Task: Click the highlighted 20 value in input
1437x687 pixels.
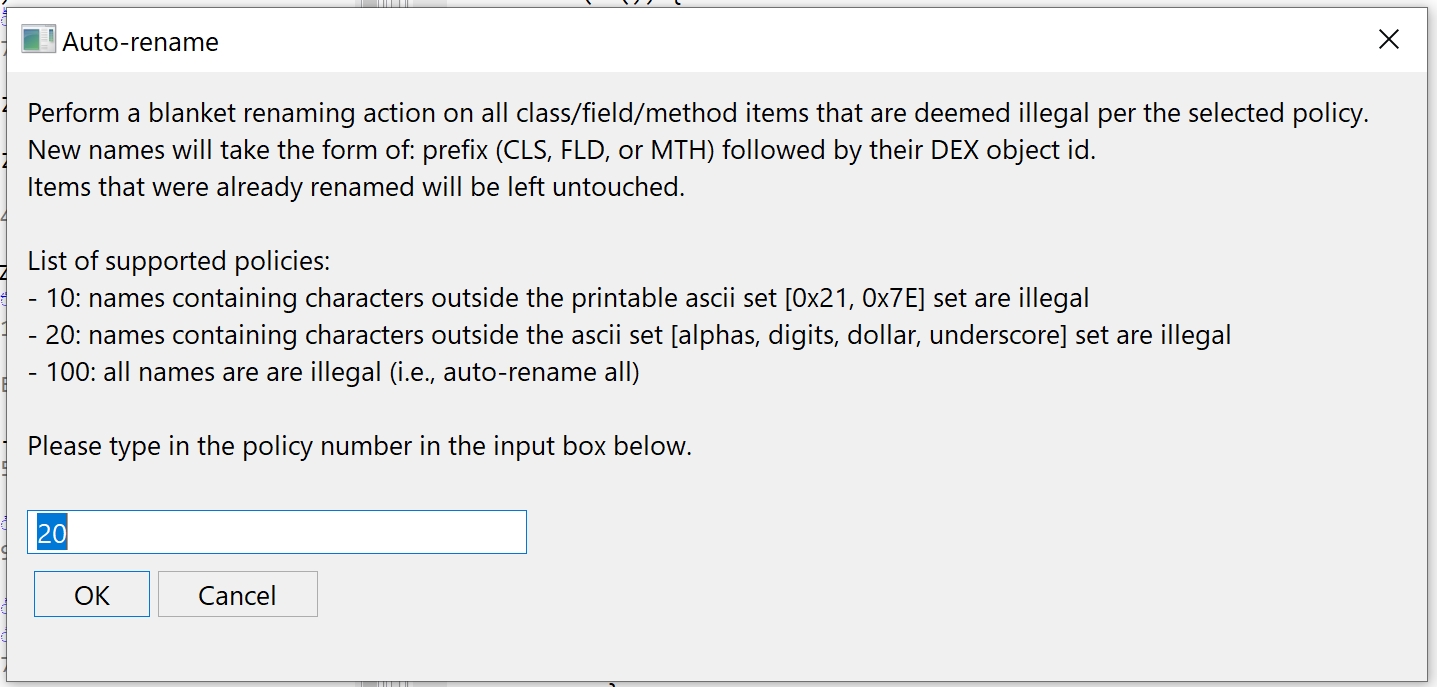Action: [x=52, y=533]
